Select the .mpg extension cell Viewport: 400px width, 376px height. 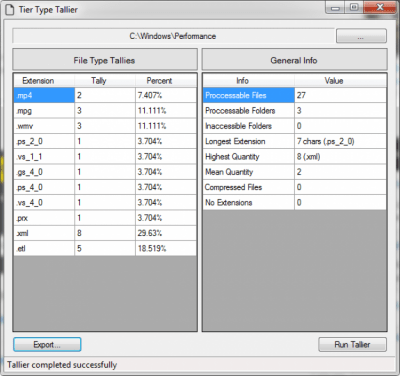pos(44,111)
